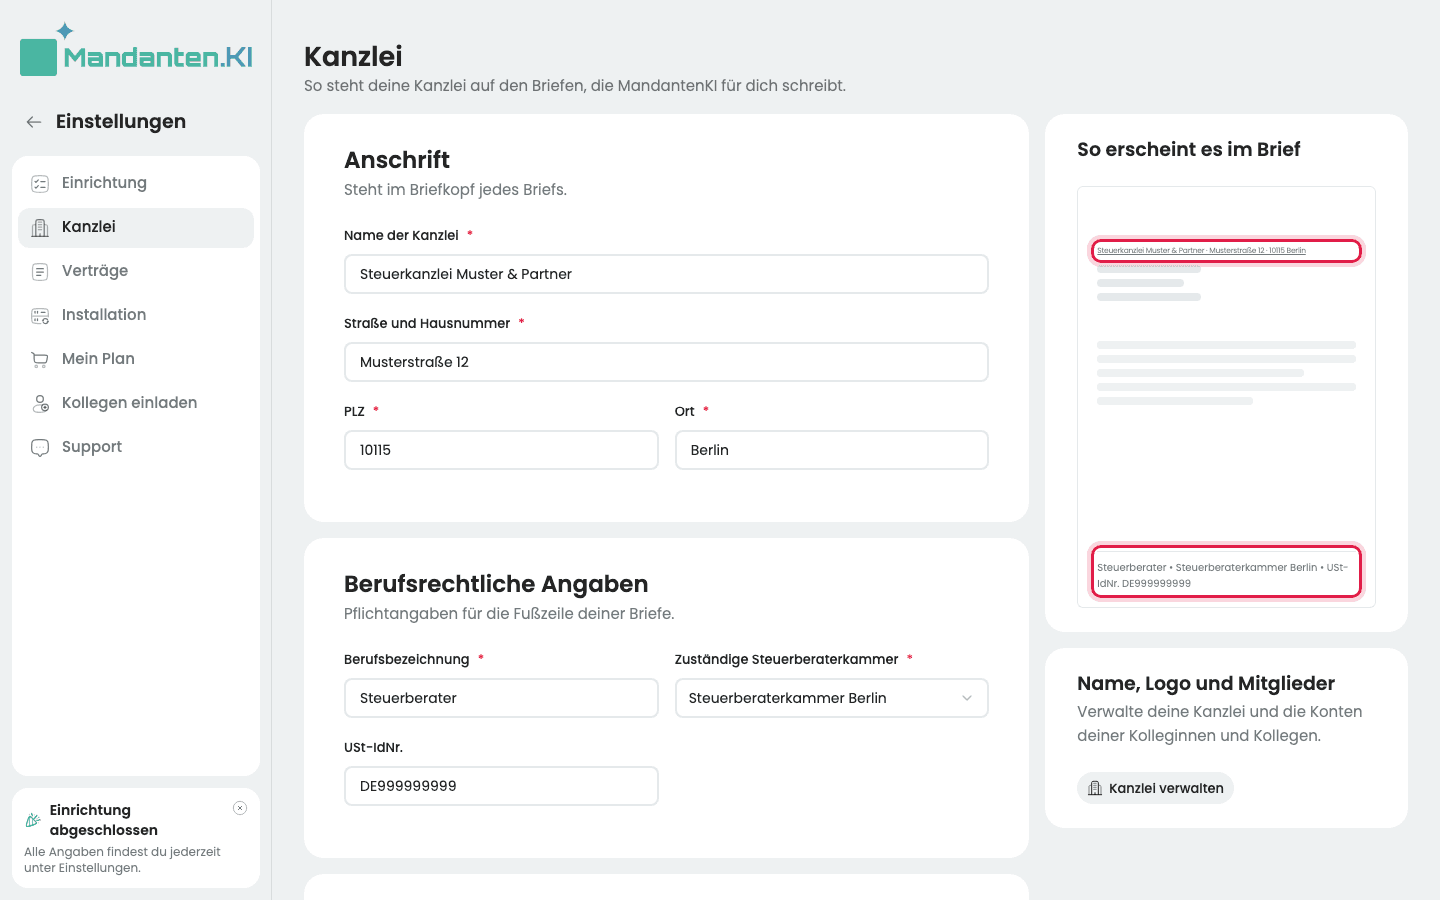Screen dimensions: 1440x900
Task: Click the Ort input field
Action: (x=832, y=450)
